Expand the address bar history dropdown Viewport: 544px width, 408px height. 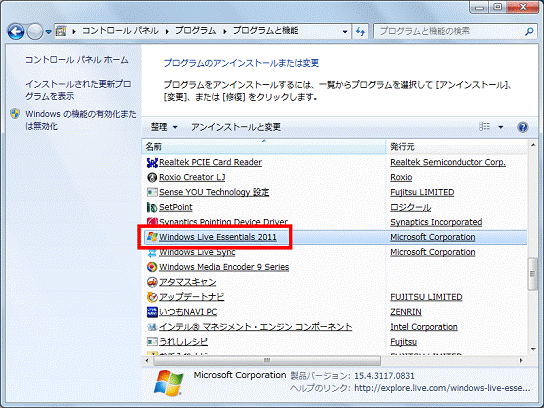345,32
